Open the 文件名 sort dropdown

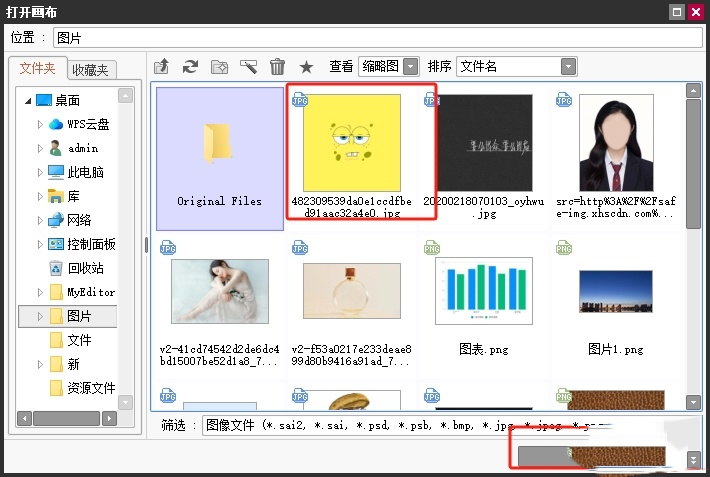517,67
